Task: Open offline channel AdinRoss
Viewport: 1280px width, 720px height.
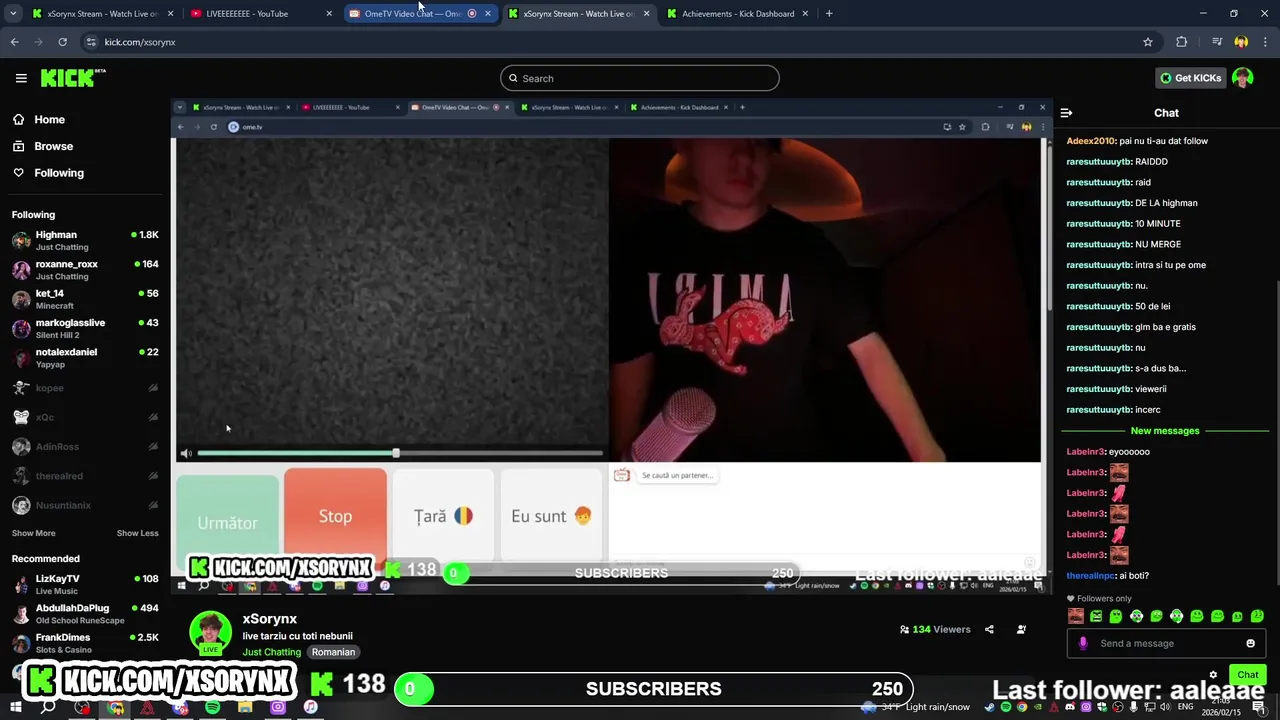Action: 85,446
